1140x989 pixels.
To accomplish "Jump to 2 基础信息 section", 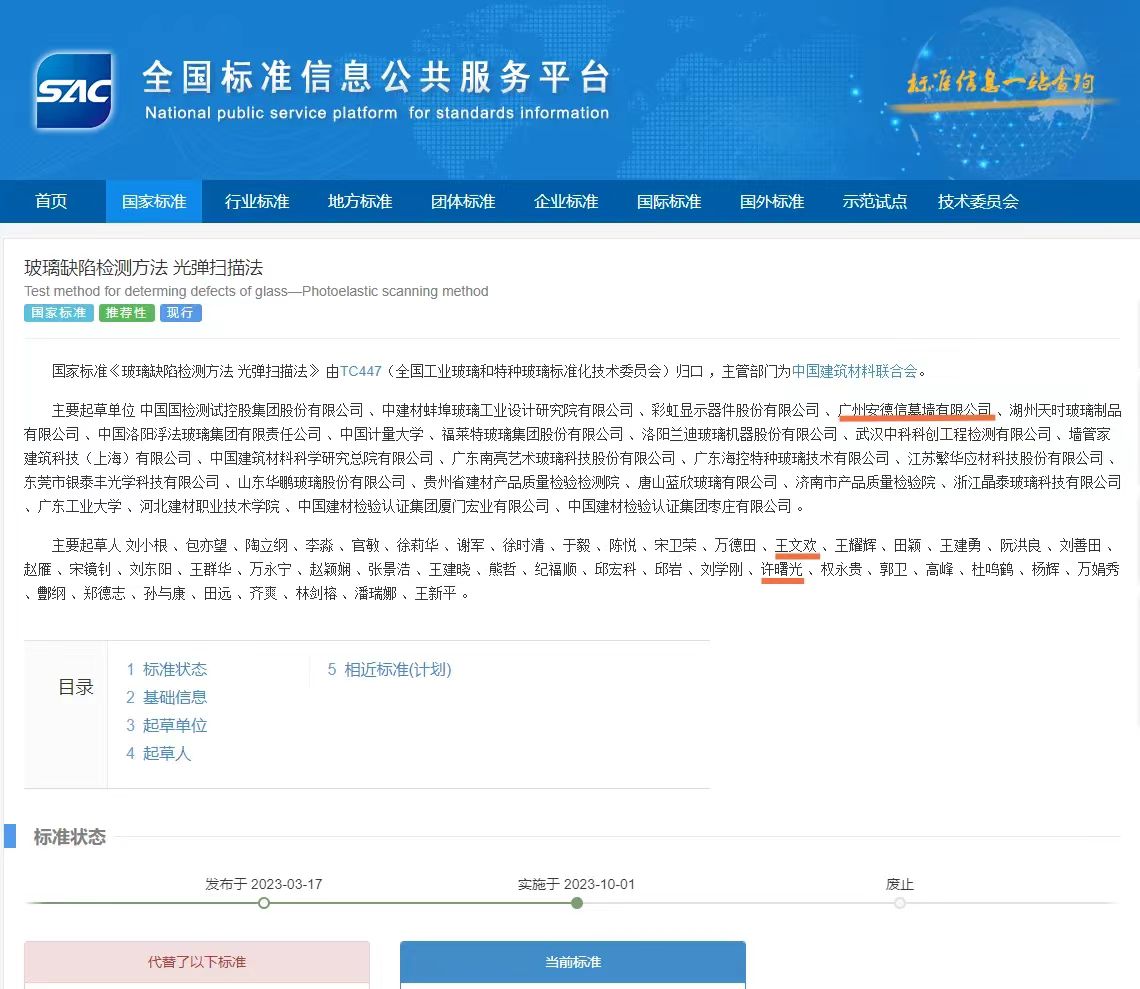I will (166, 697).
